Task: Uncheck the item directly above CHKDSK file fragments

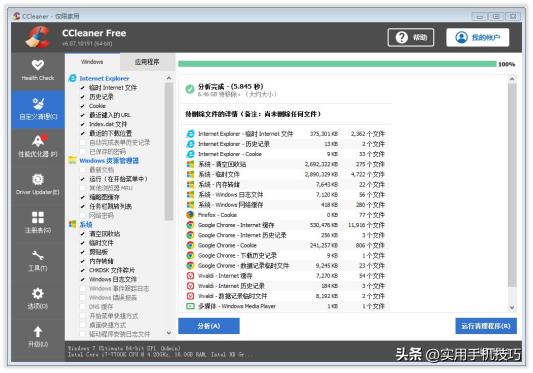Action: [83, 261]
